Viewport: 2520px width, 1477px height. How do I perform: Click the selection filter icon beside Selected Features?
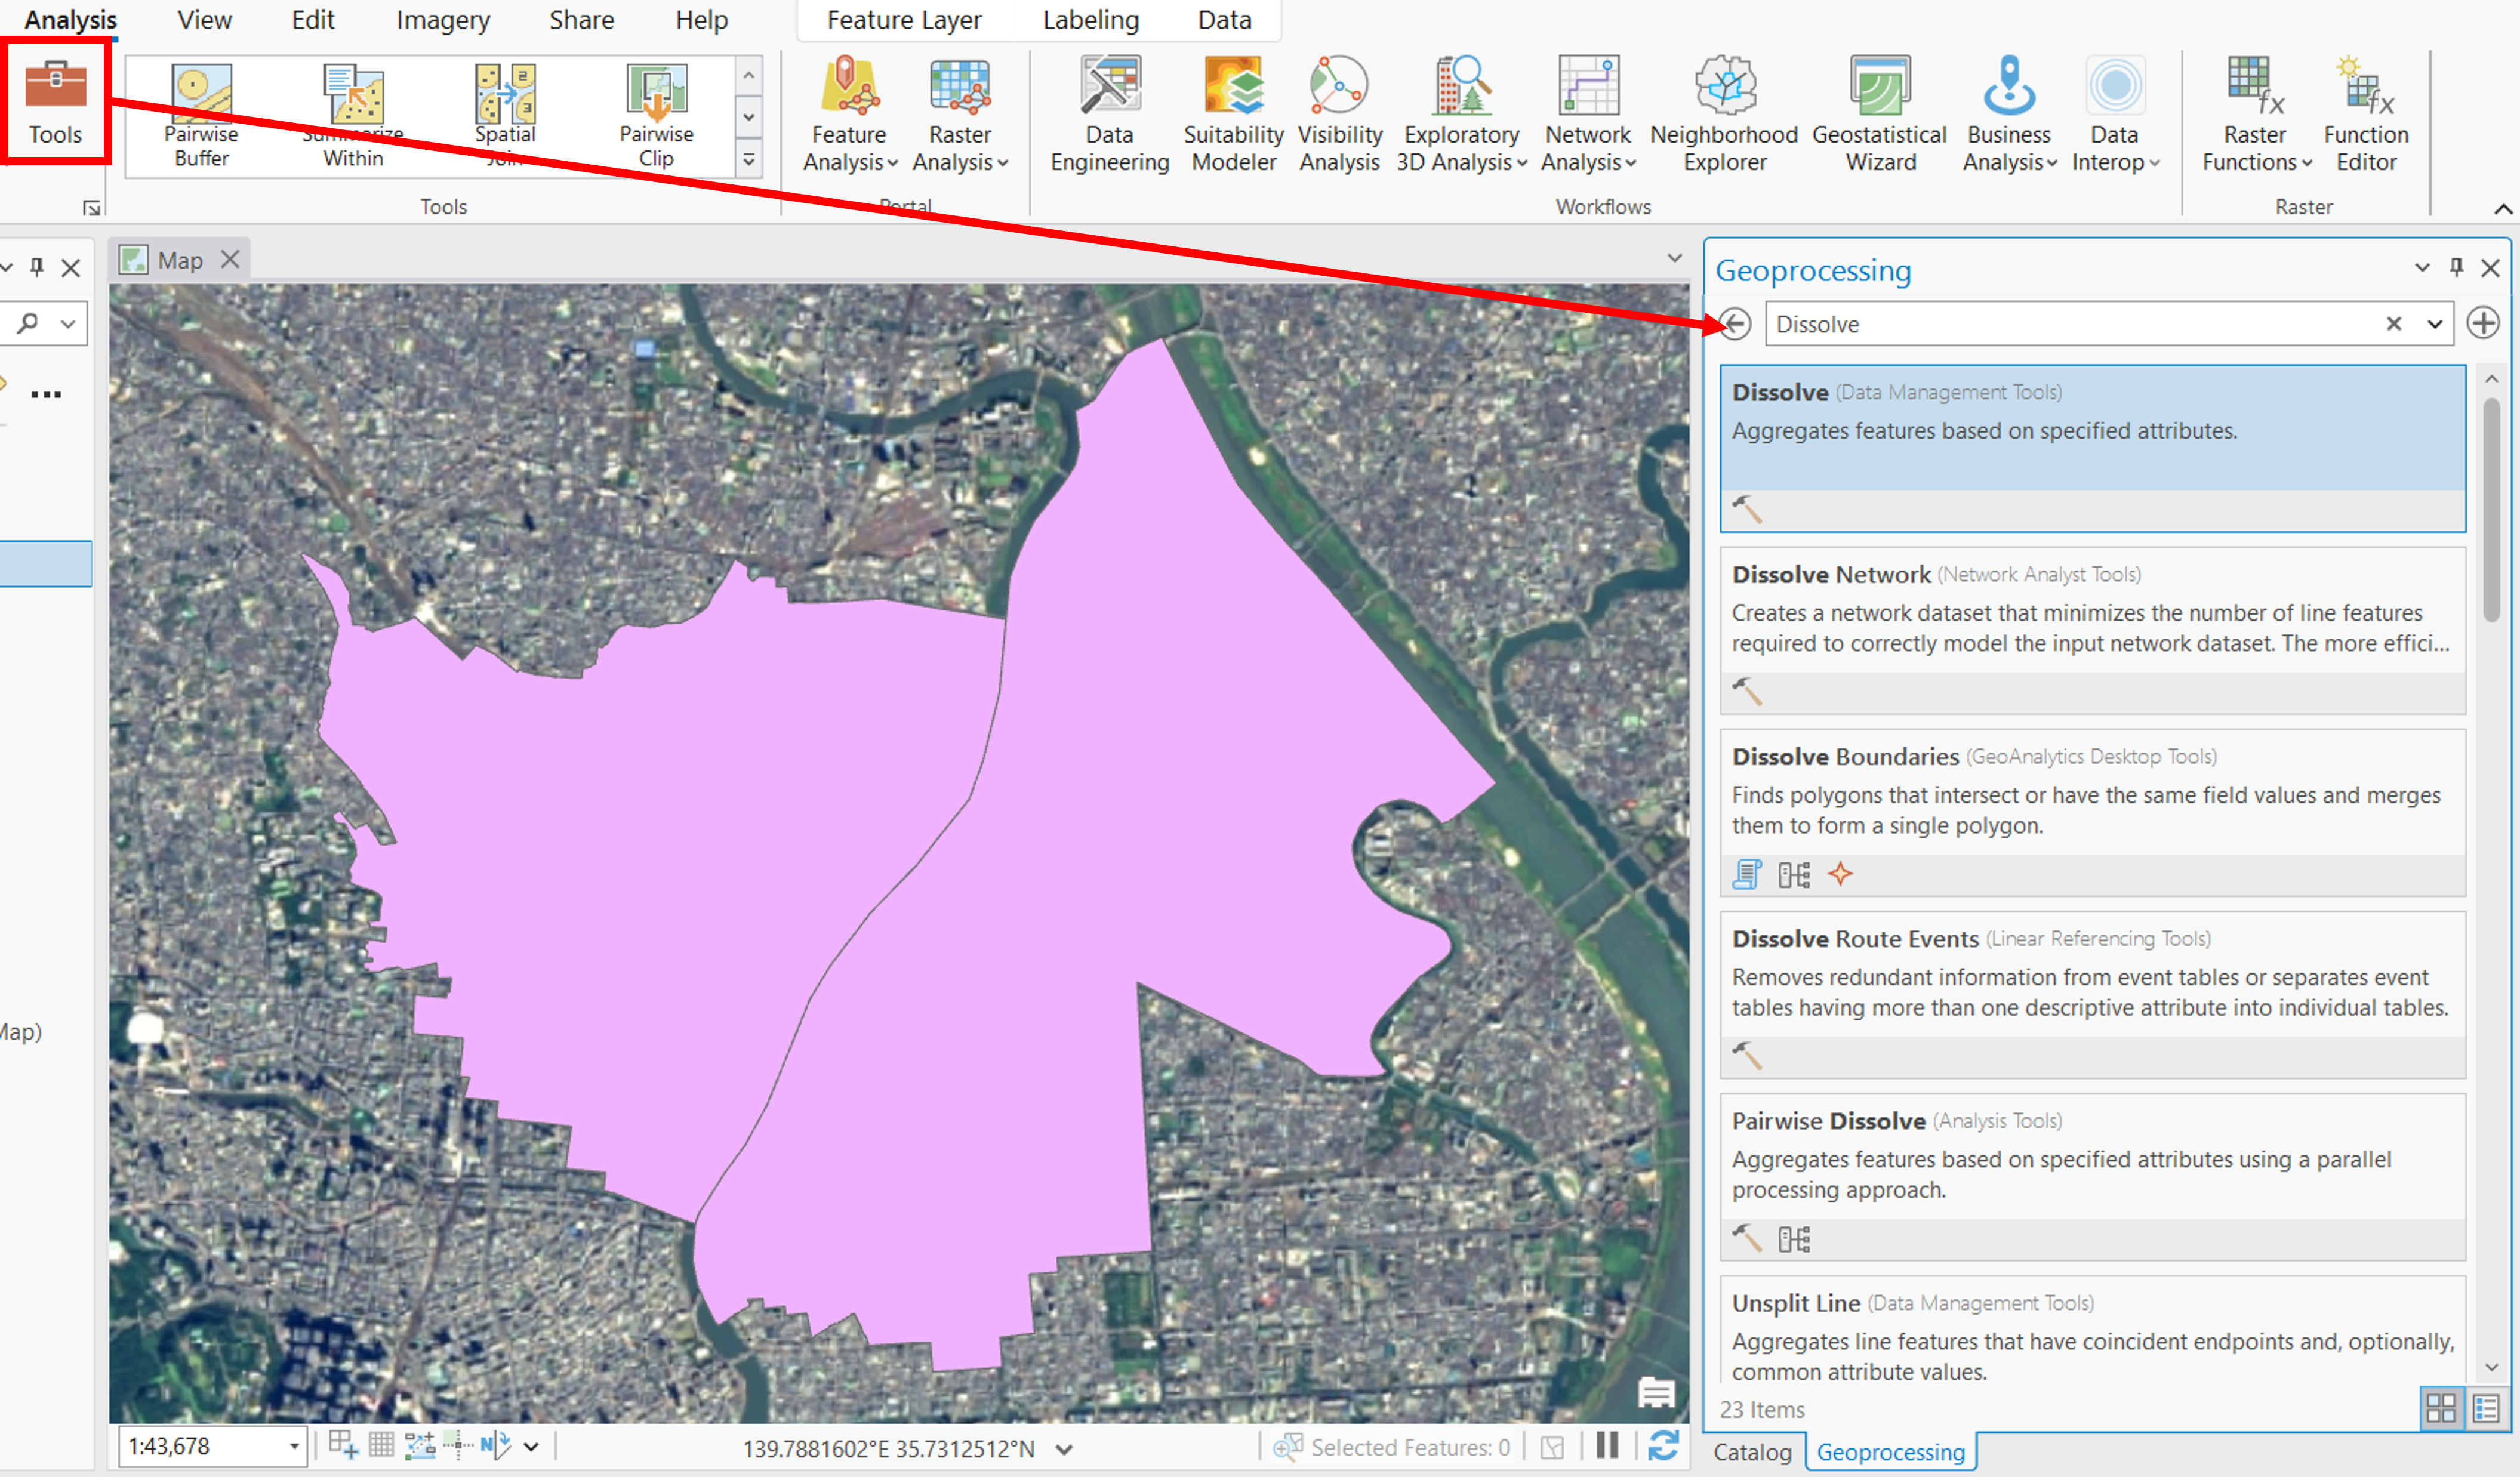(x=1552, y=1447)
